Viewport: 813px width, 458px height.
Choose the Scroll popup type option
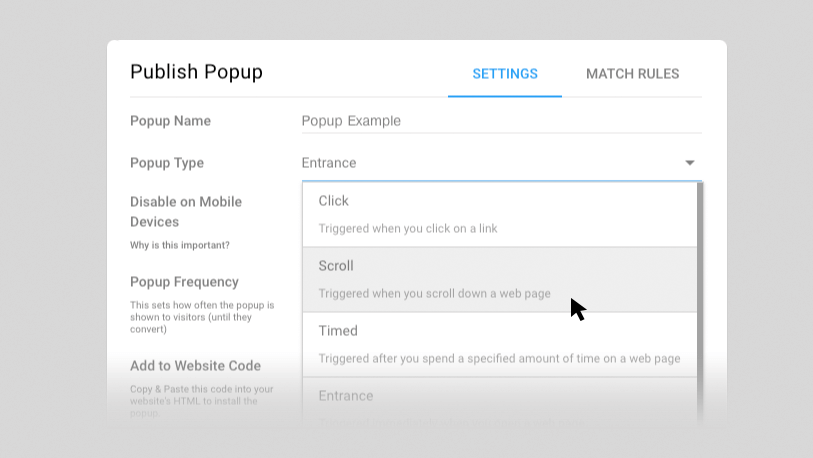[x=500, y=280]
